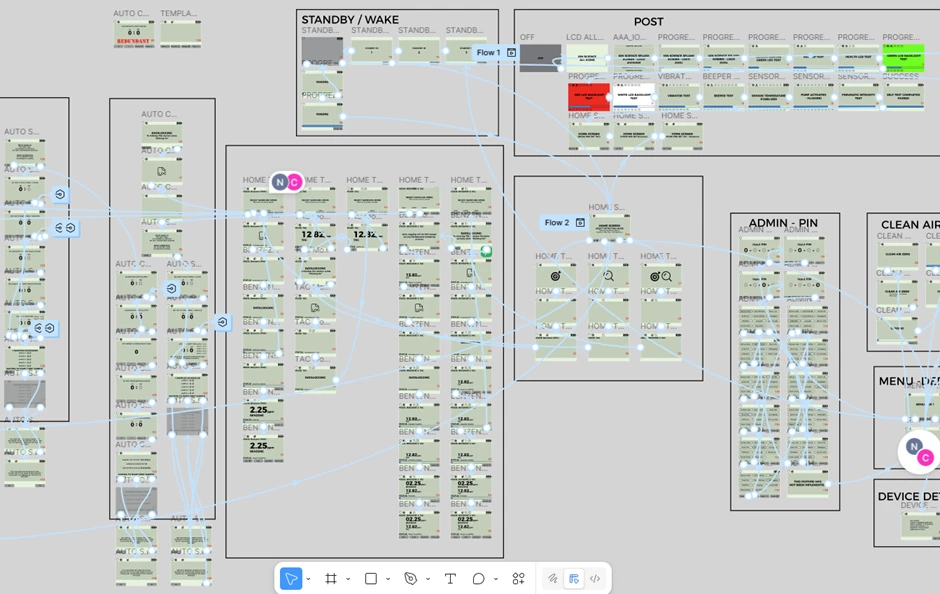The image size is (940, 594).
Task: Select the VIBRAT... test frame
Action: coord(679,97)
